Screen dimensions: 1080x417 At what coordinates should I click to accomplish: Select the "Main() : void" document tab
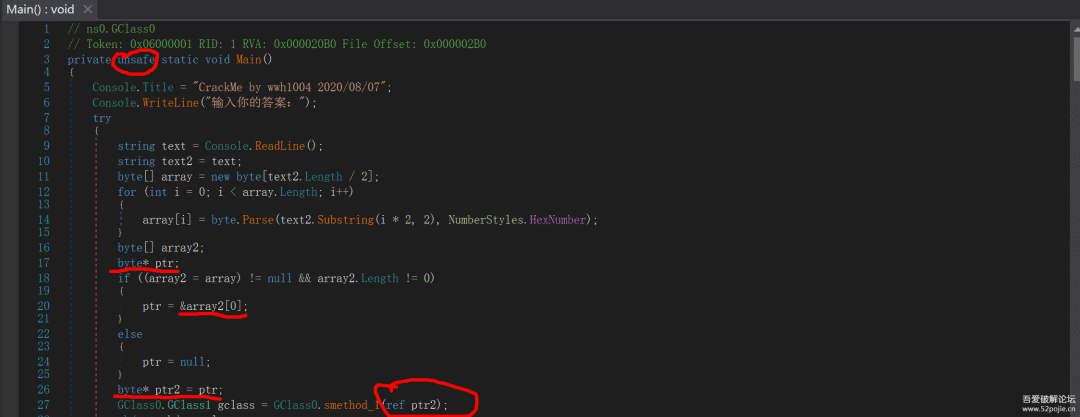(x=48, y=10)
